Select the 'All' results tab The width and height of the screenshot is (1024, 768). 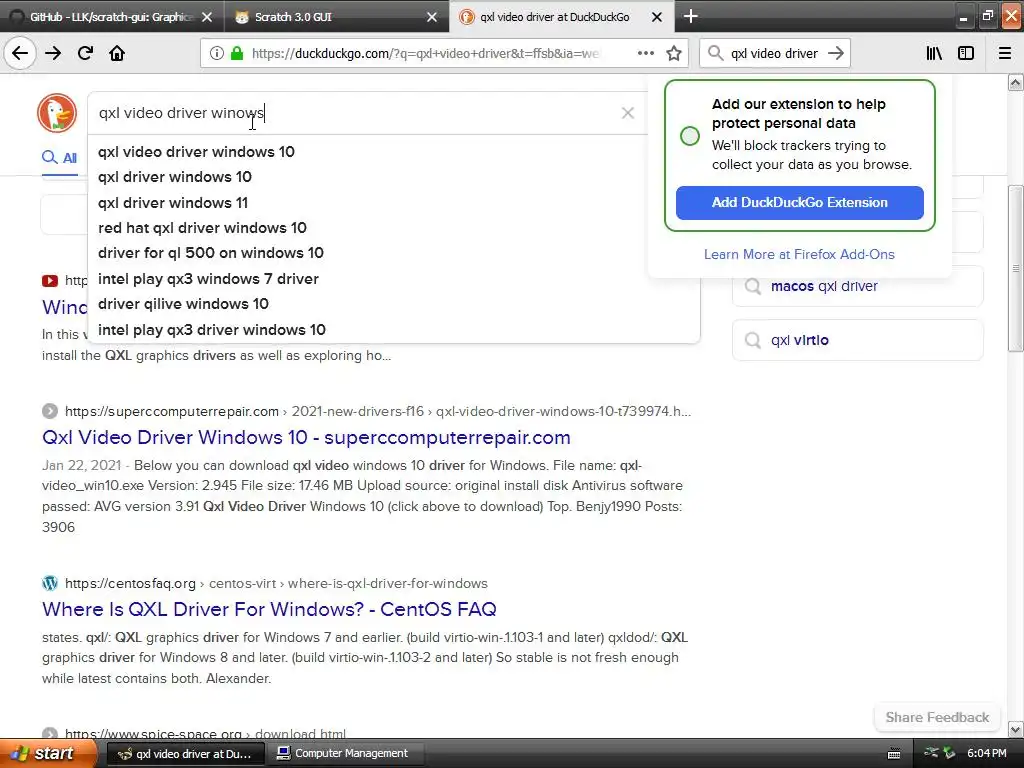pos(60,158)
